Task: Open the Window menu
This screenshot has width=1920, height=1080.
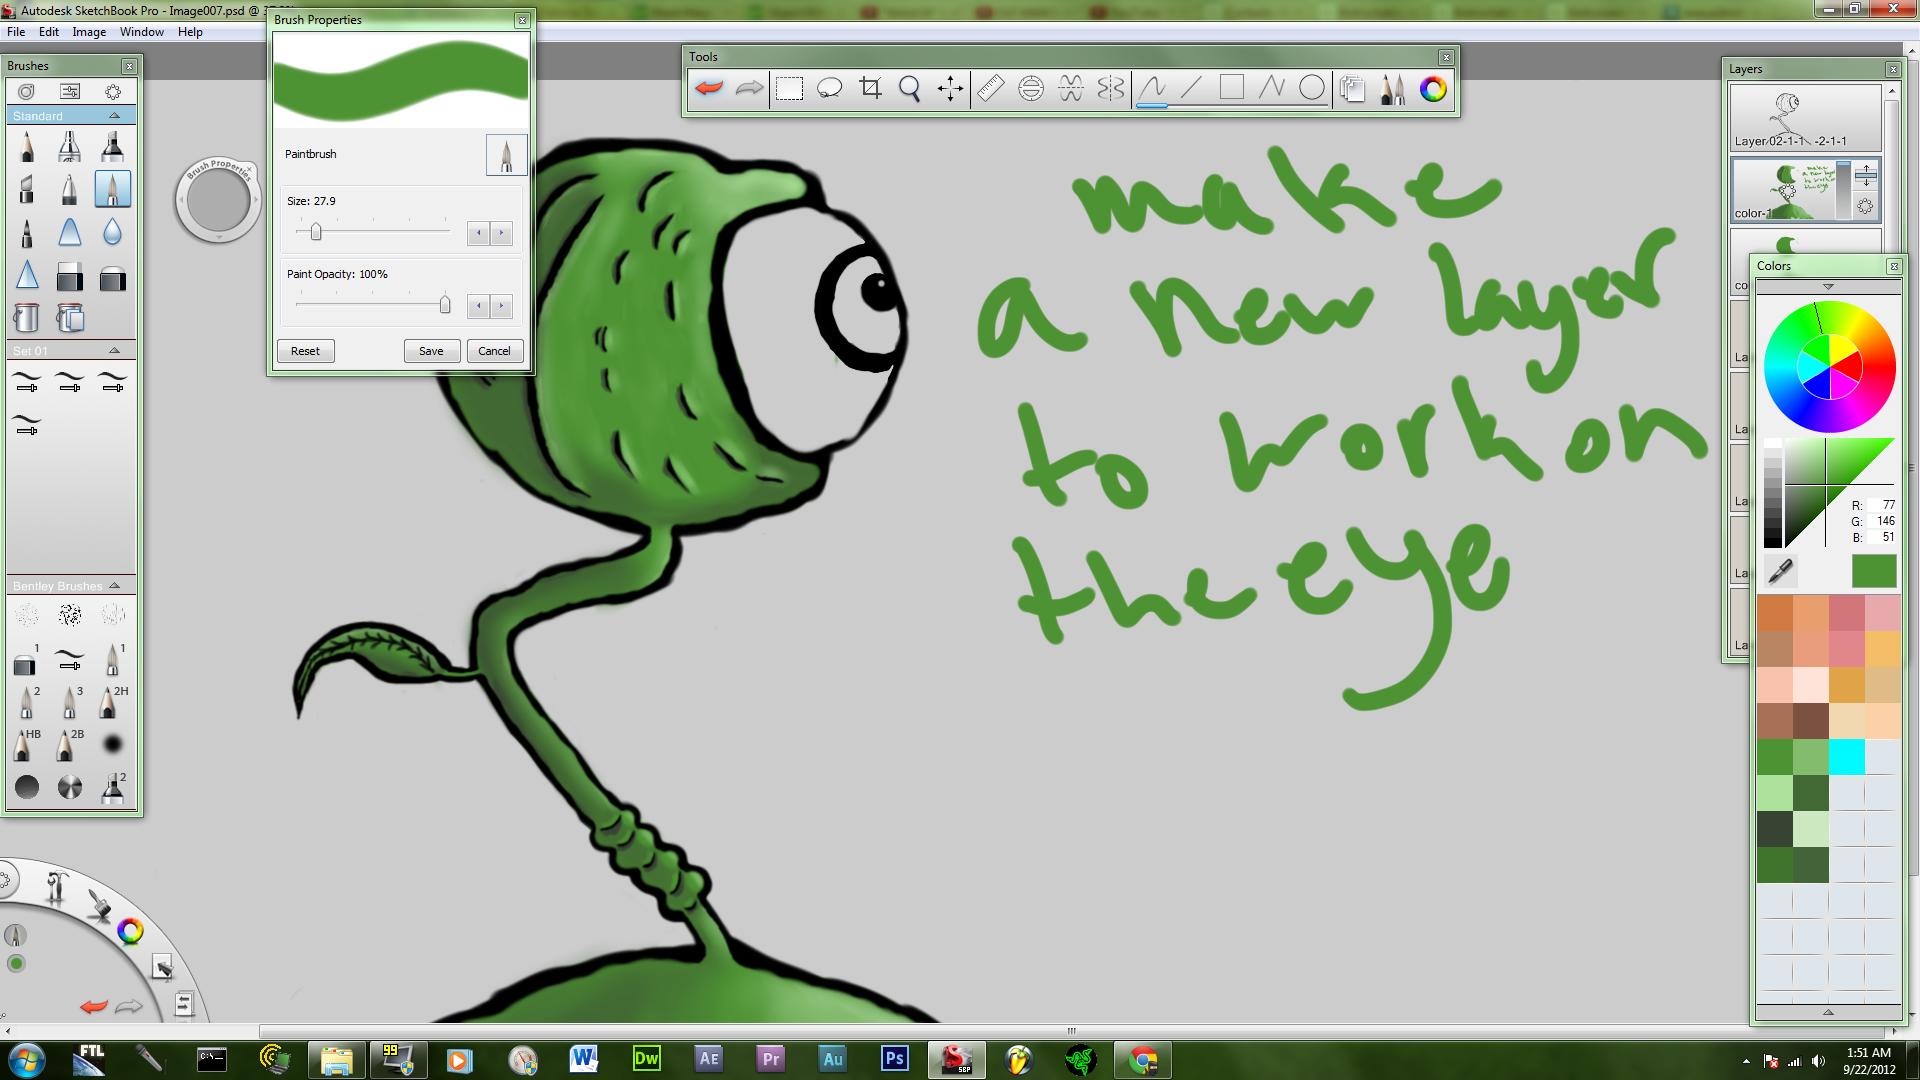Action: 142,32
